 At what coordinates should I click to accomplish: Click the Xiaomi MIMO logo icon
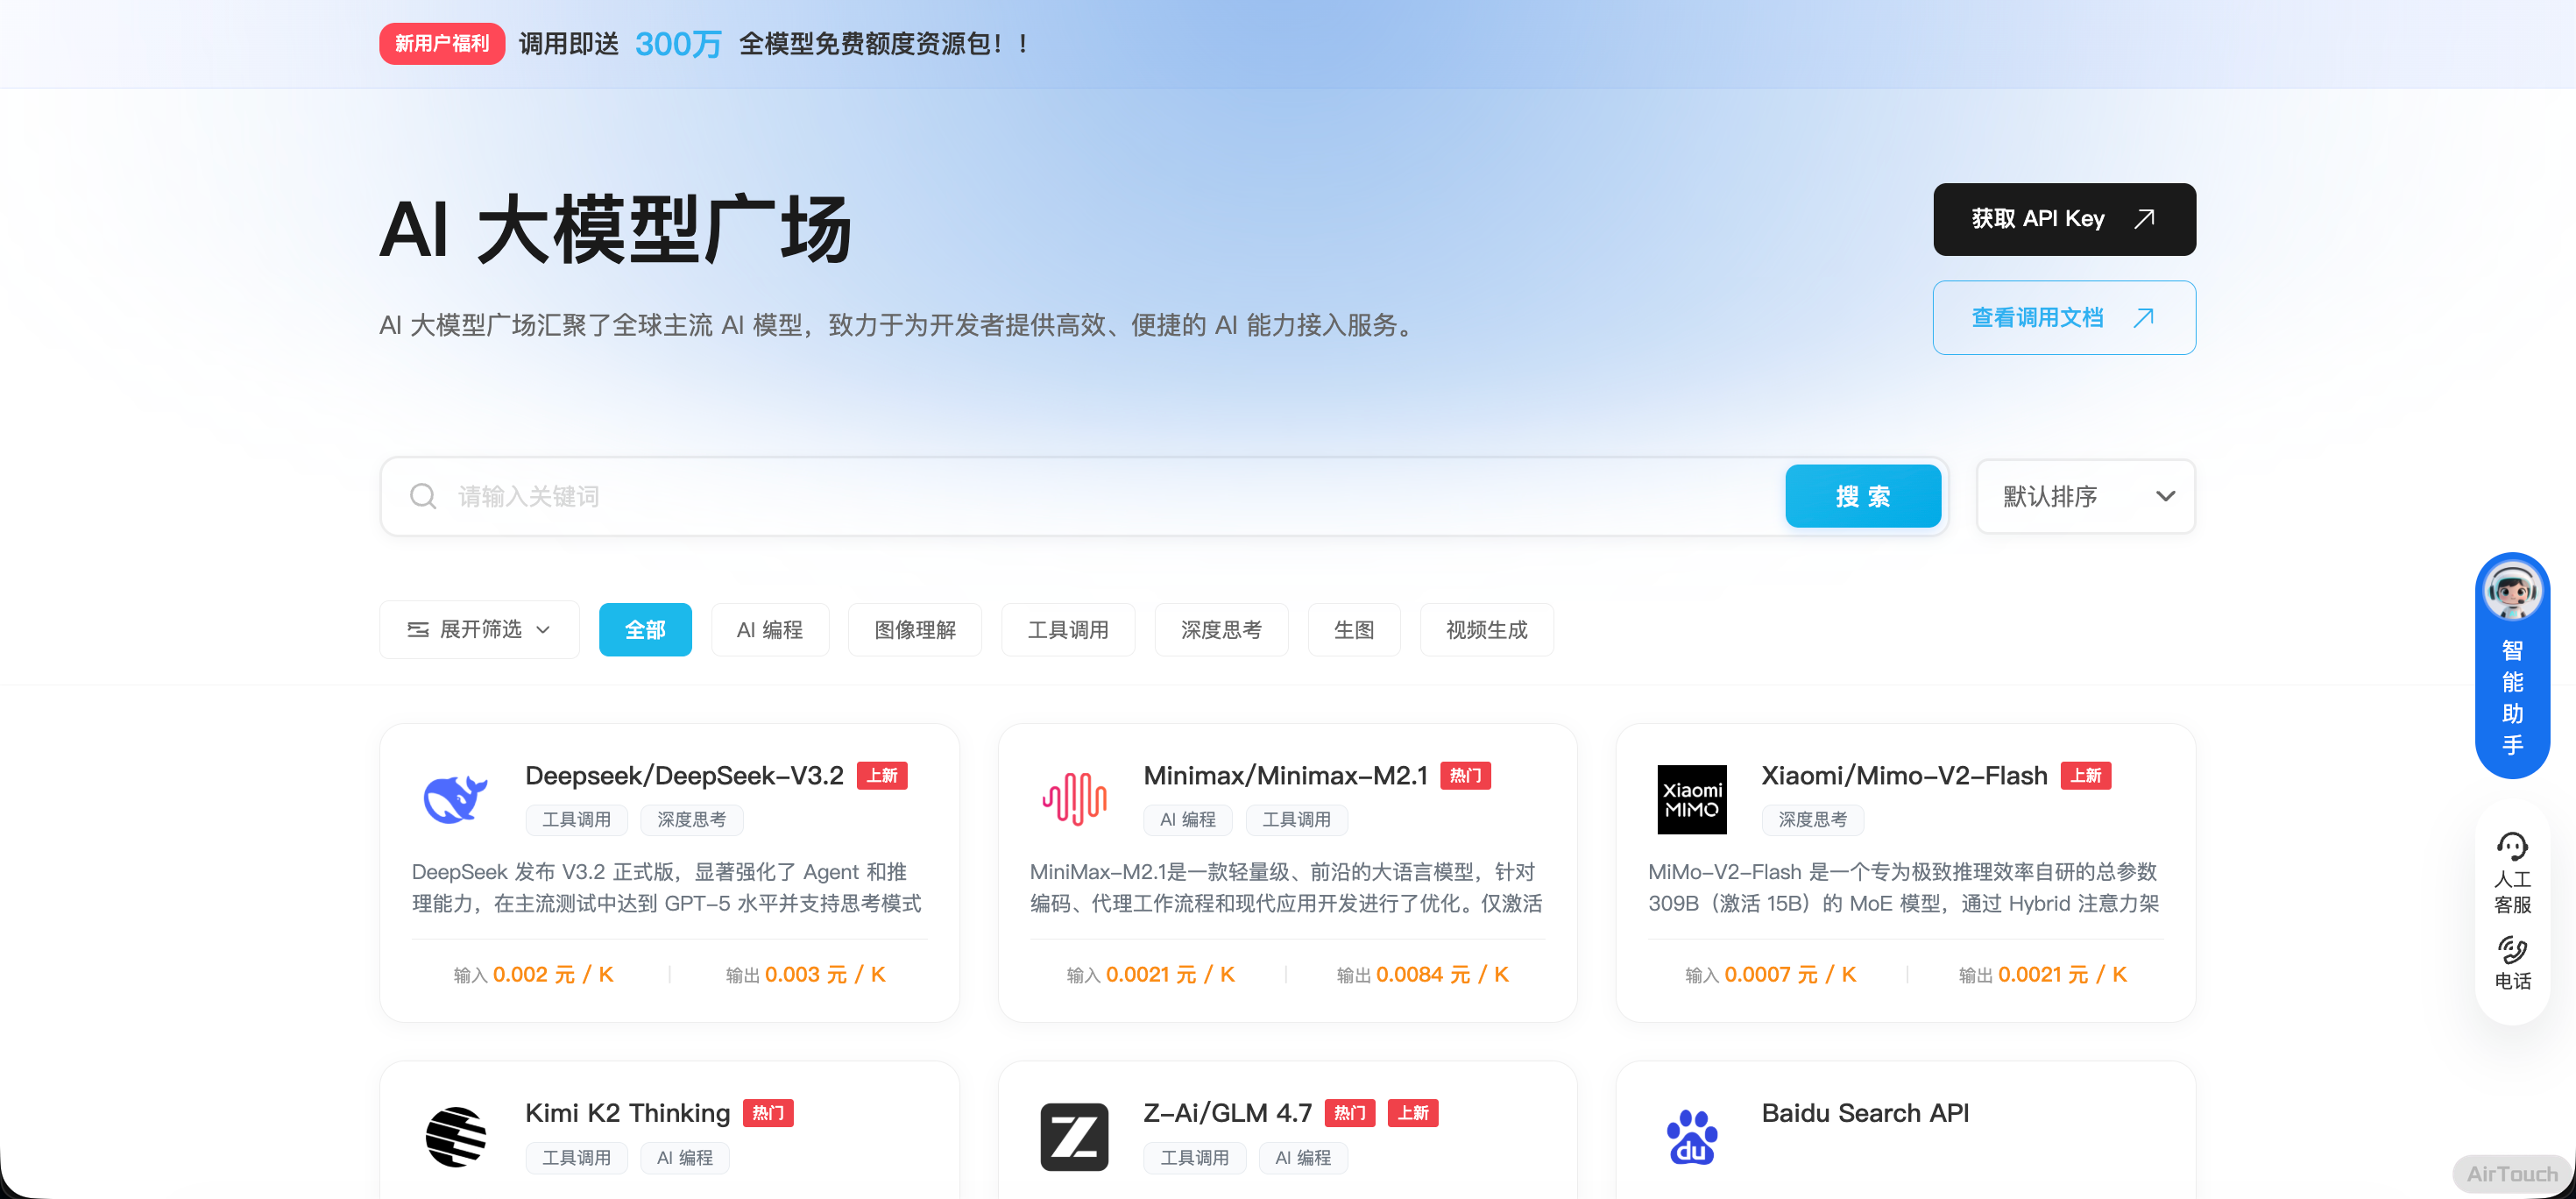point(1691,799)
